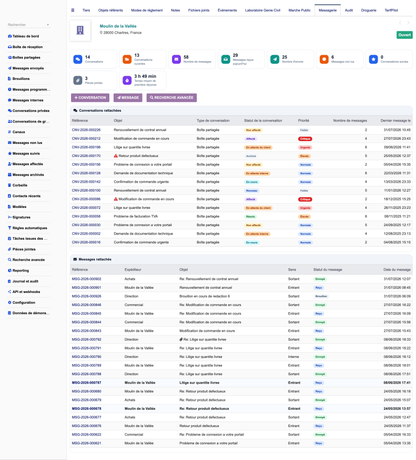Switch to the Marché Public tab
Image resolution: width=416 pixels, height=460 pixels.
(x=299, y=10)
